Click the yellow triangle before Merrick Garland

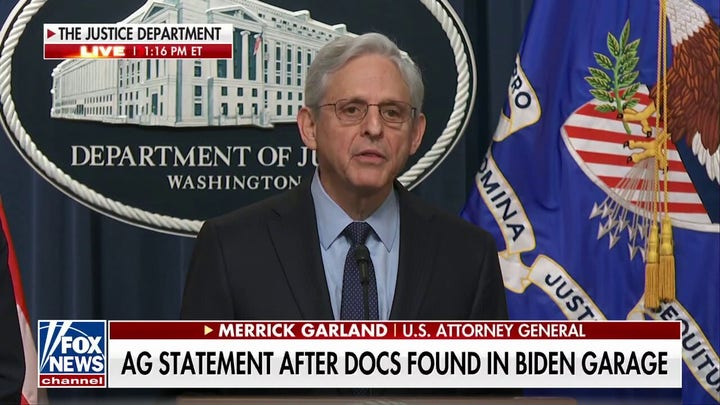tap(208, 330)
